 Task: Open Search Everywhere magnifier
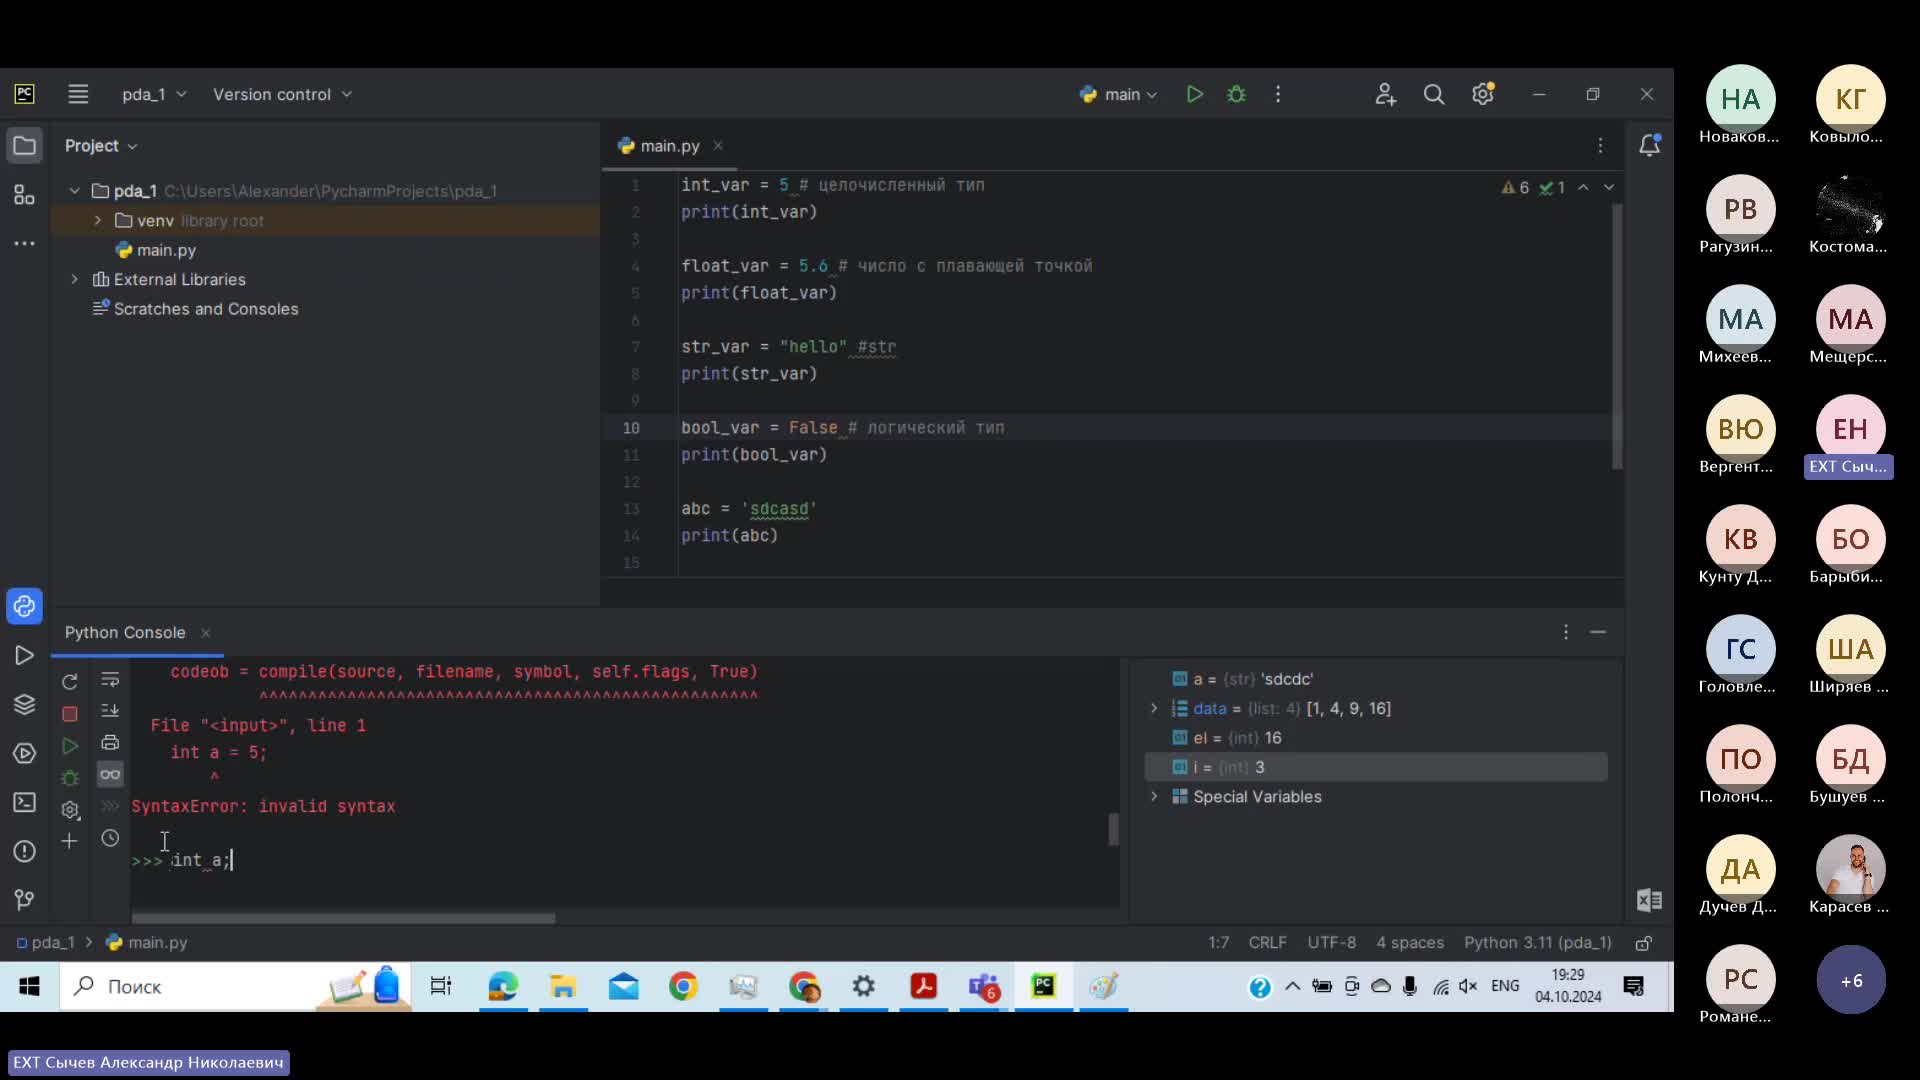tap(1434, 94)
